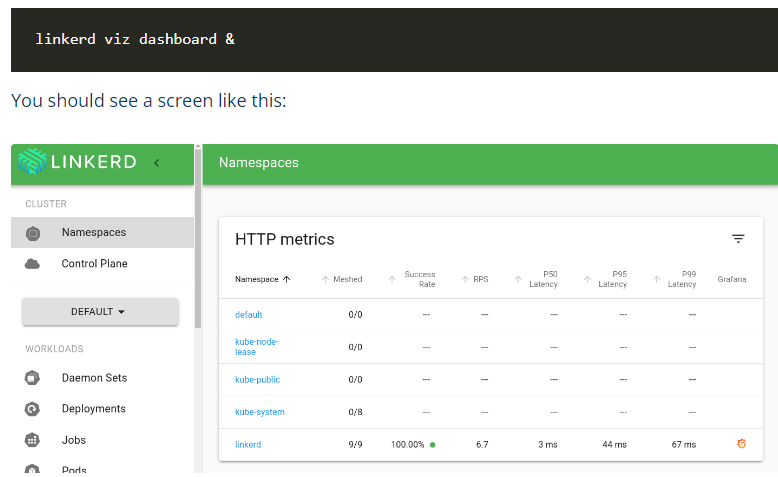Open the DEFAULT namespace dropdown
778x477 pixels.
(x=99, y=312)
